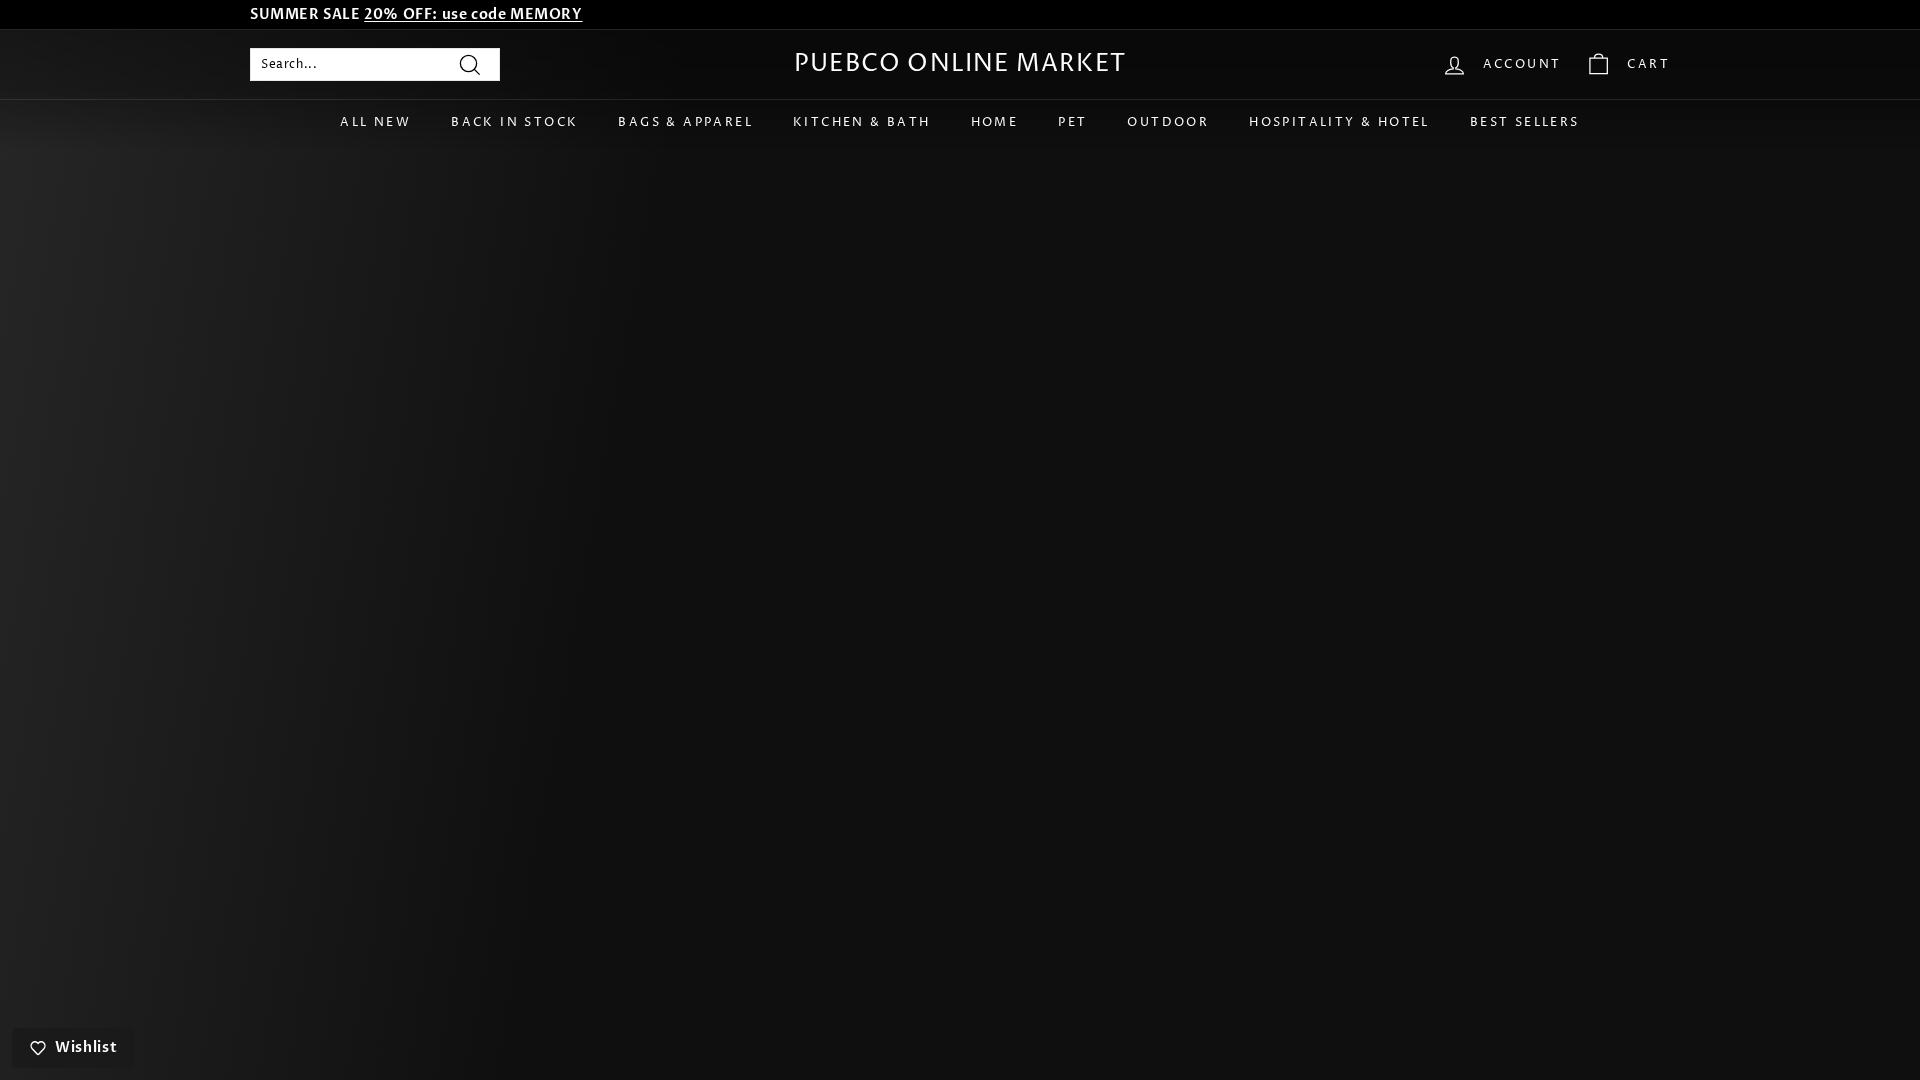Open the BEST SELLERS menu

[1524, 123]
